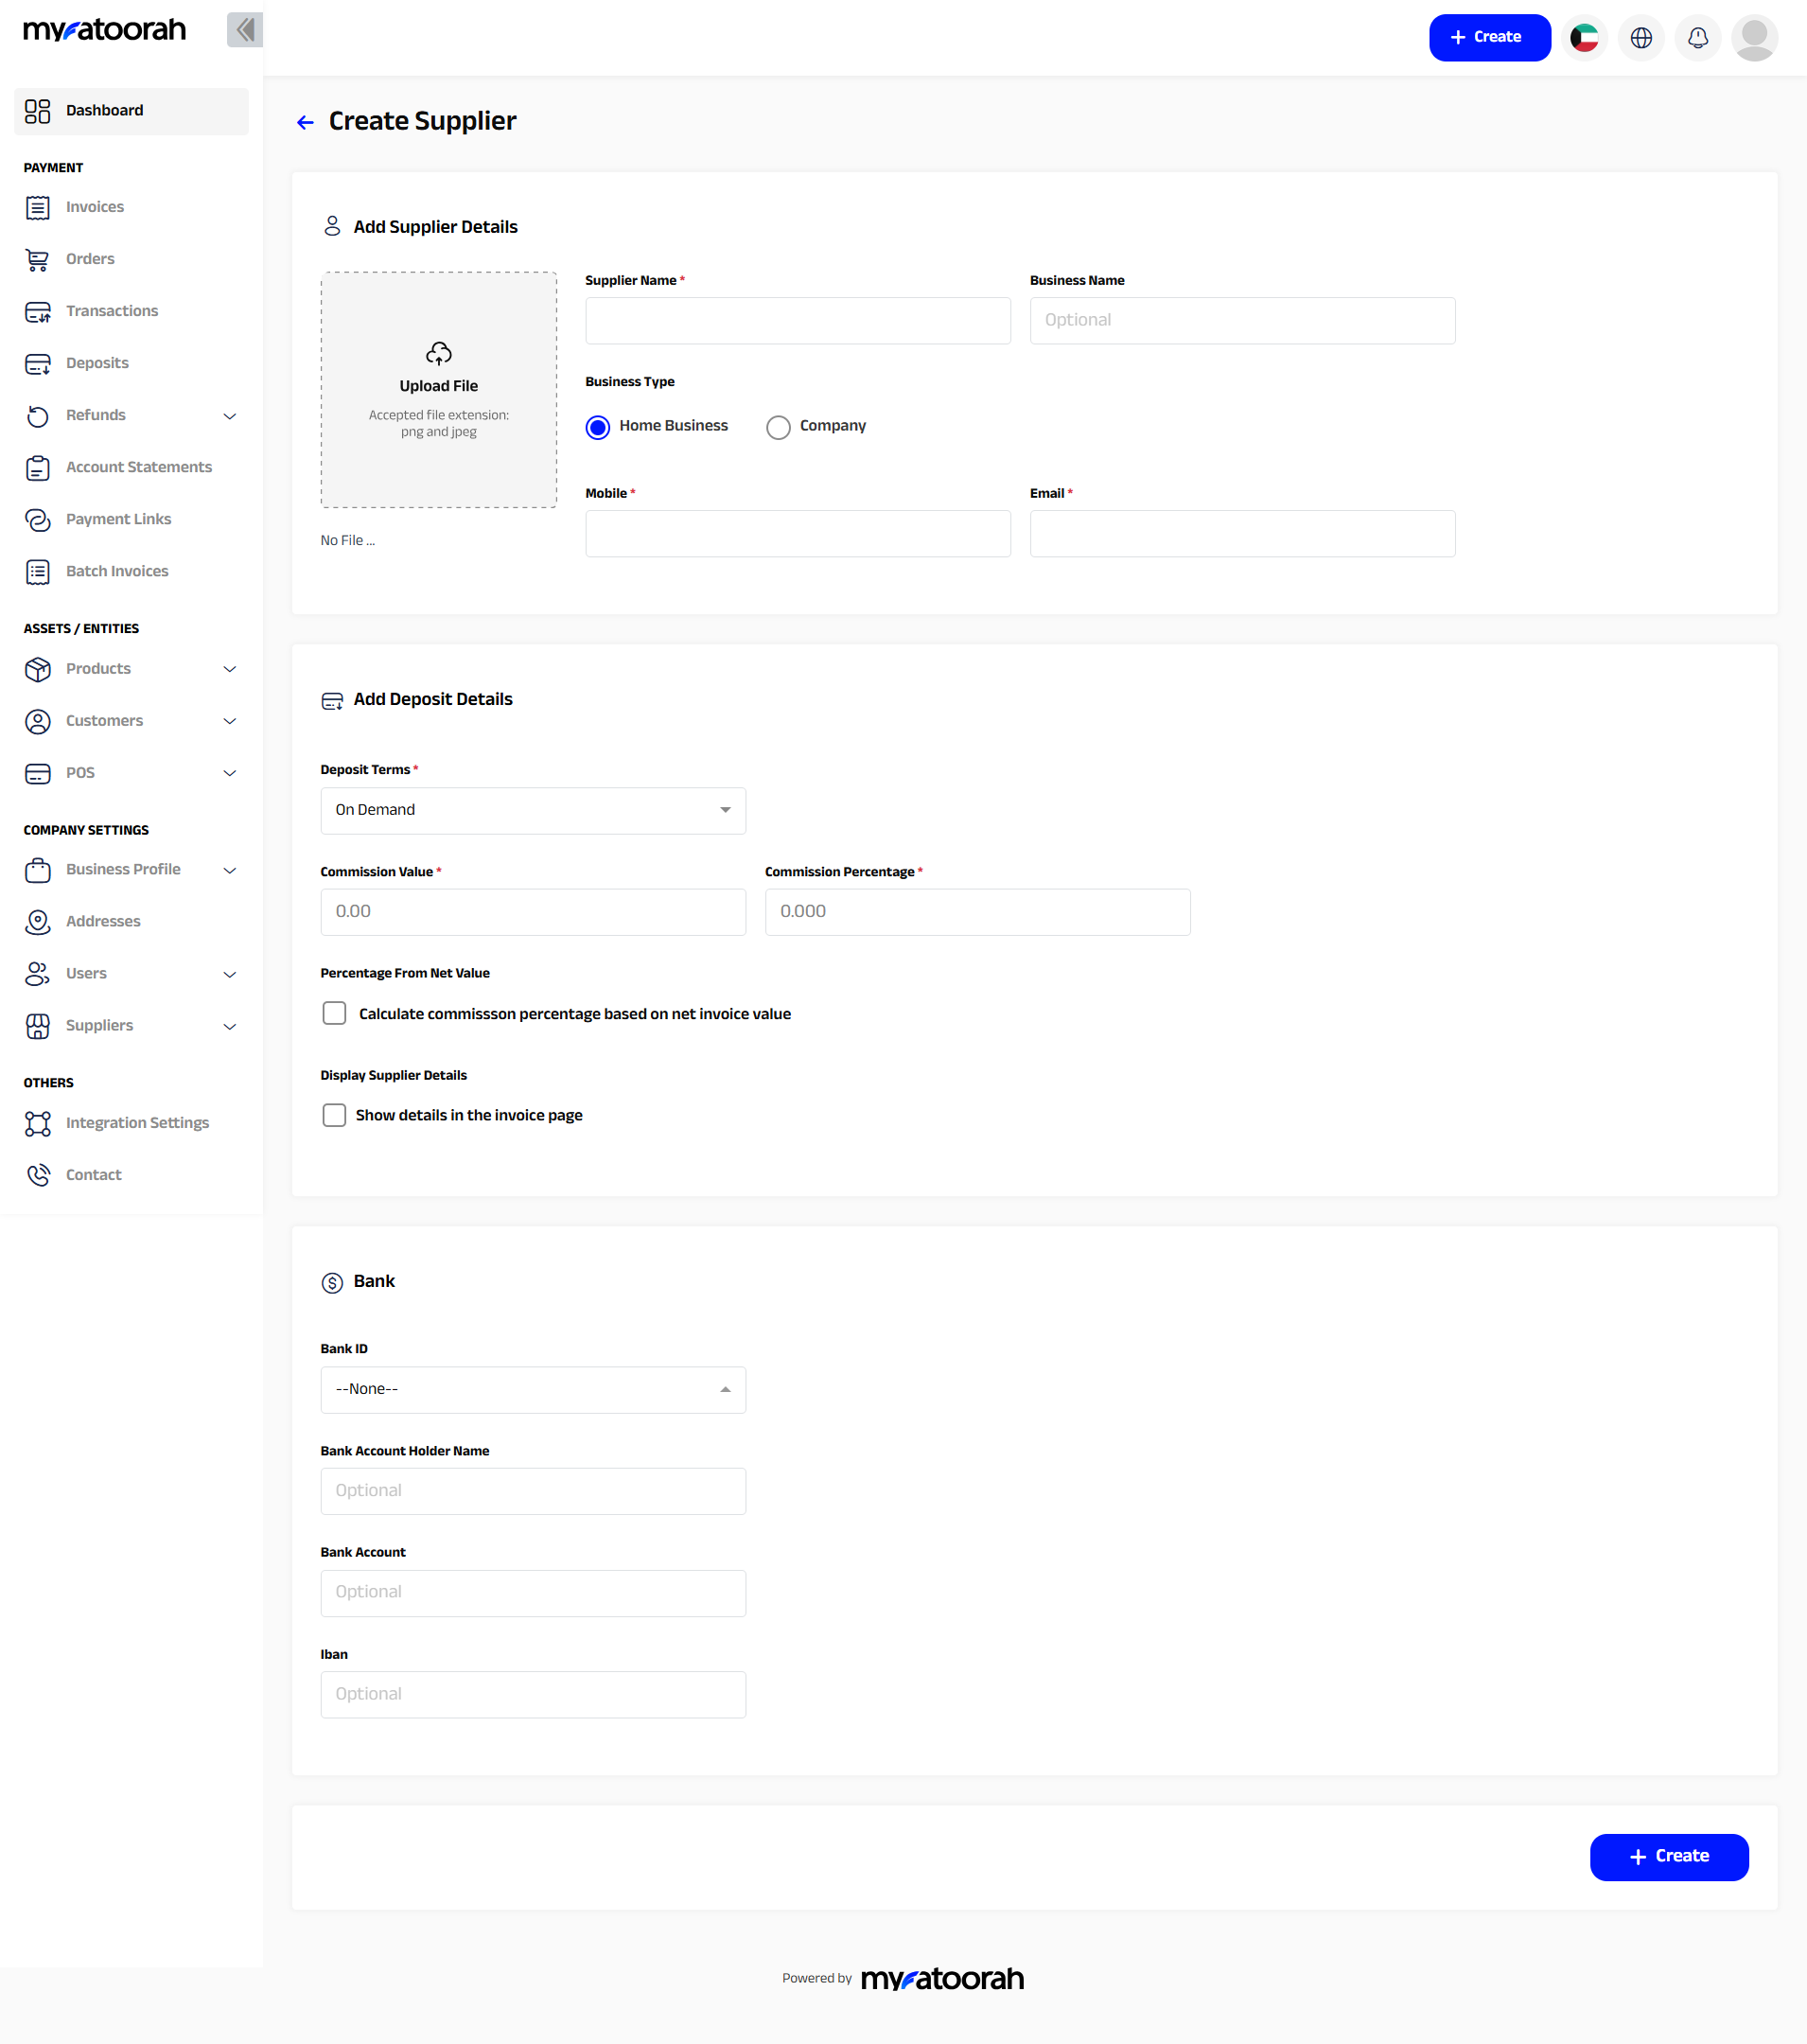This screenshot has width=1807, height=2044.
Task: Click the Deposits icon in sidebar
Action: (37, 363)
